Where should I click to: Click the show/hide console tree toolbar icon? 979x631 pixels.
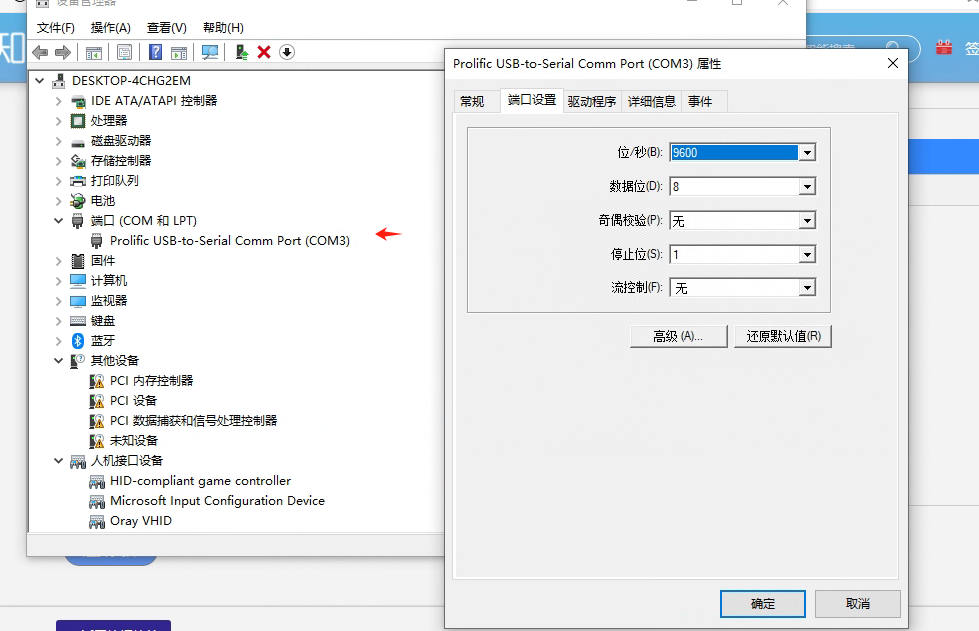point(94,53)
